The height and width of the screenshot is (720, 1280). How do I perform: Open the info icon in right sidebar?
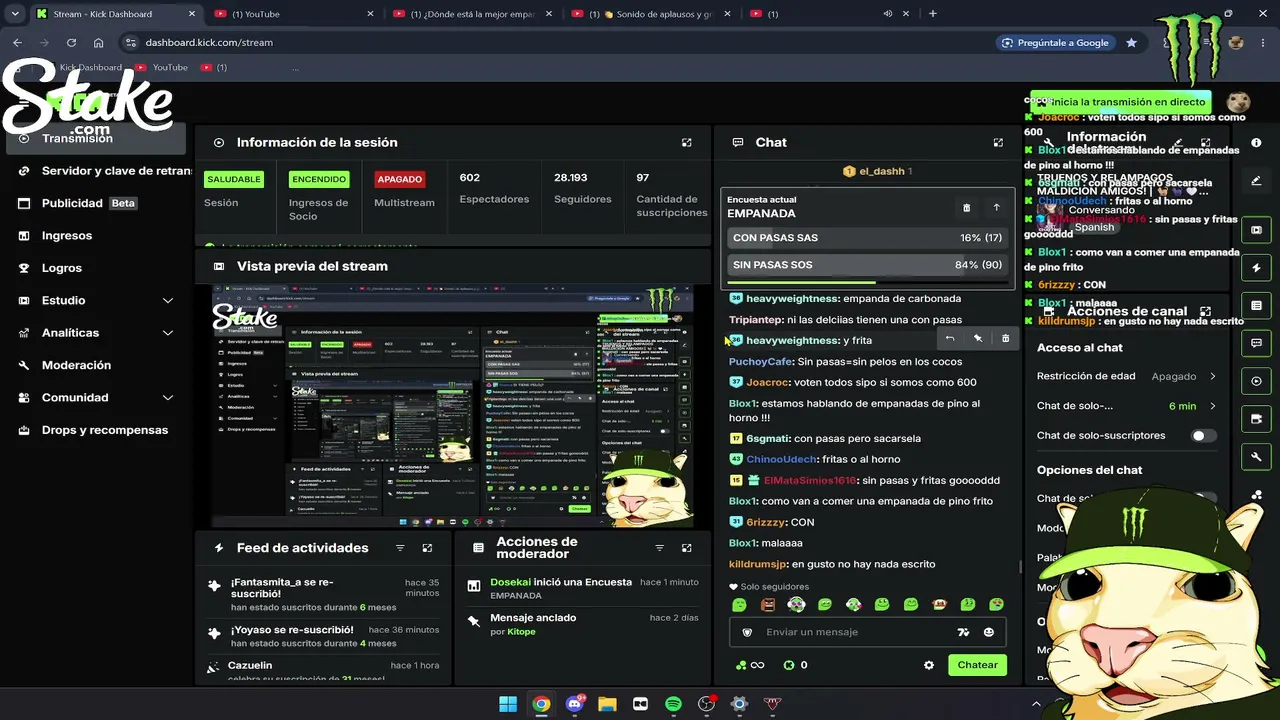tap(1256, 143)
